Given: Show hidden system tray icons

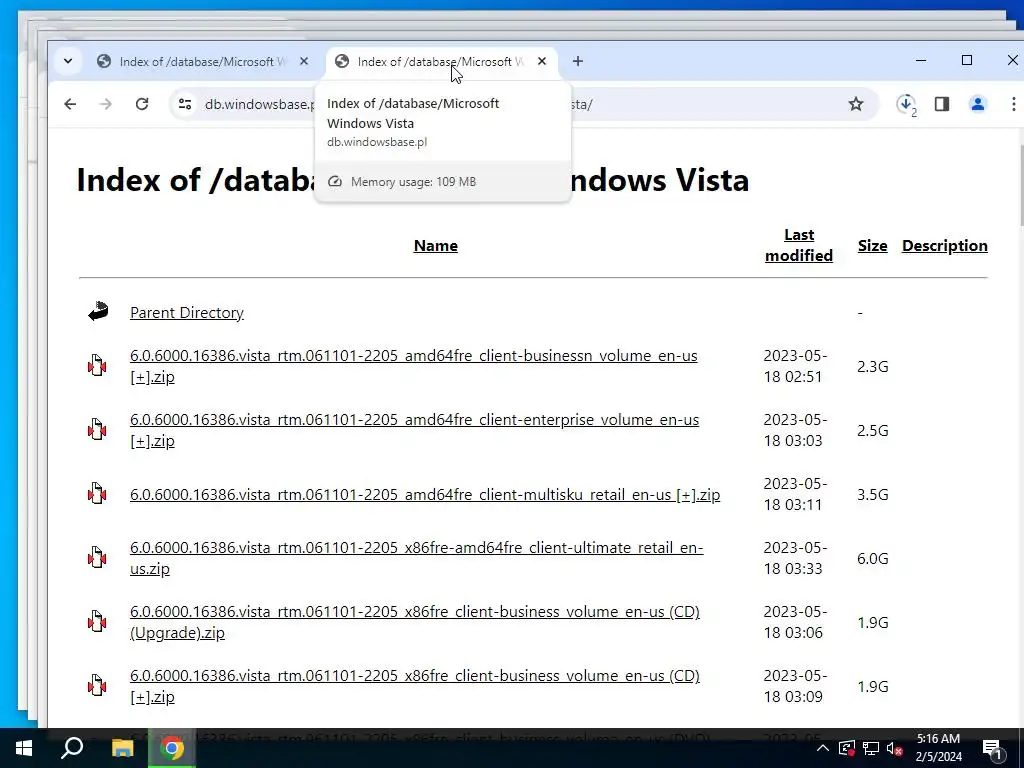Looking at the screenshot, I should coord(823,748).
